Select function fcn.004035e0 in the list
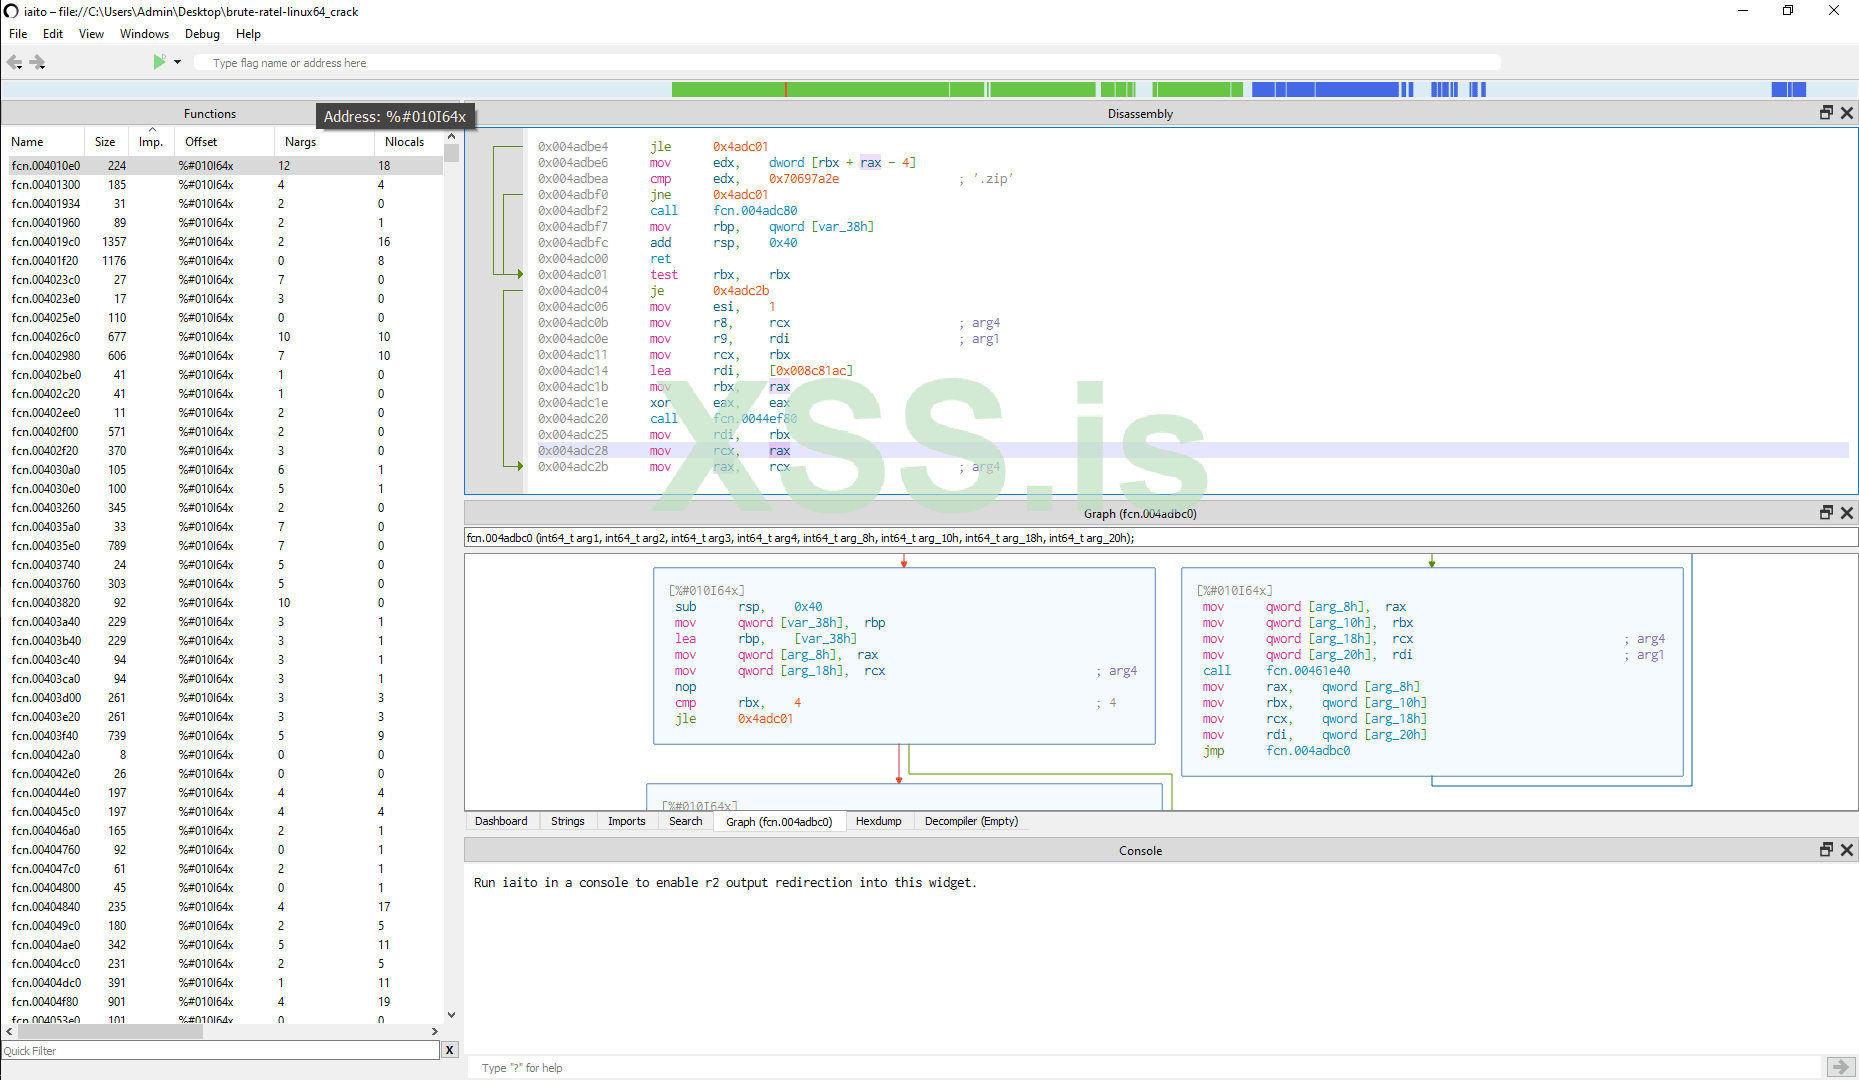The image size is (1859, 1080). (x=223, y=546)
